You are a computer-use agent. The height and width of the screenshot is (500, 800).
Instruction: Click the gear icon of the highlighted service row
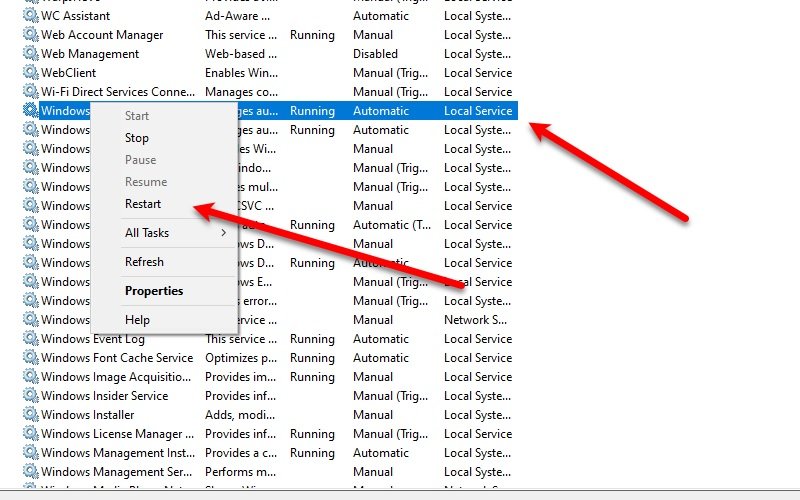[x=31, y=110]
